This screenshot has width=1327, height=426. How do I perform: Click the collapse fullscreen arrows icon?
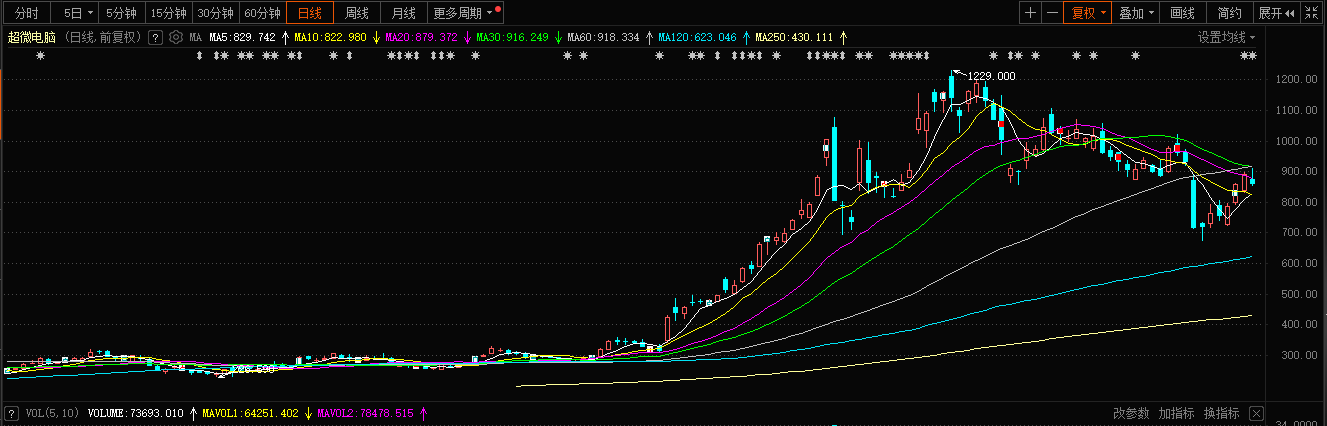(1312, 13)
